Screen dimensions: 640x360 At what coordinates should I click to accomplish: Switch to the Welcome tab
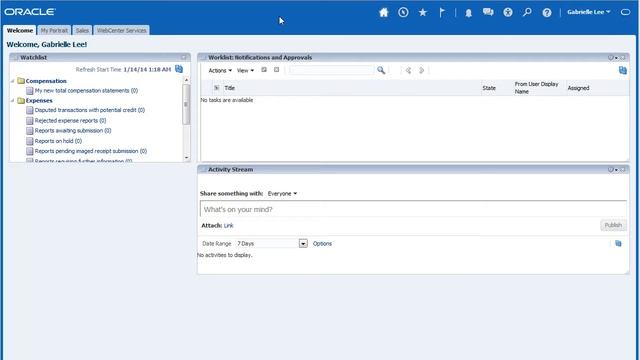tap(20, 30)
